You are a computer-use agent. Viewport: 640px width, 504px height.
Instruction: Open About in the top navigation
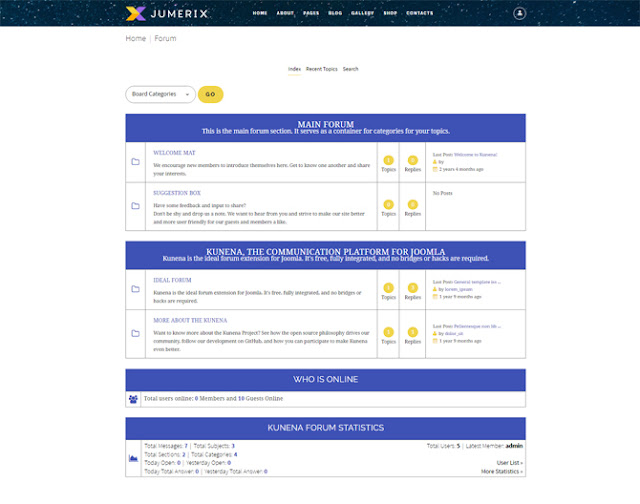point(285,13)
